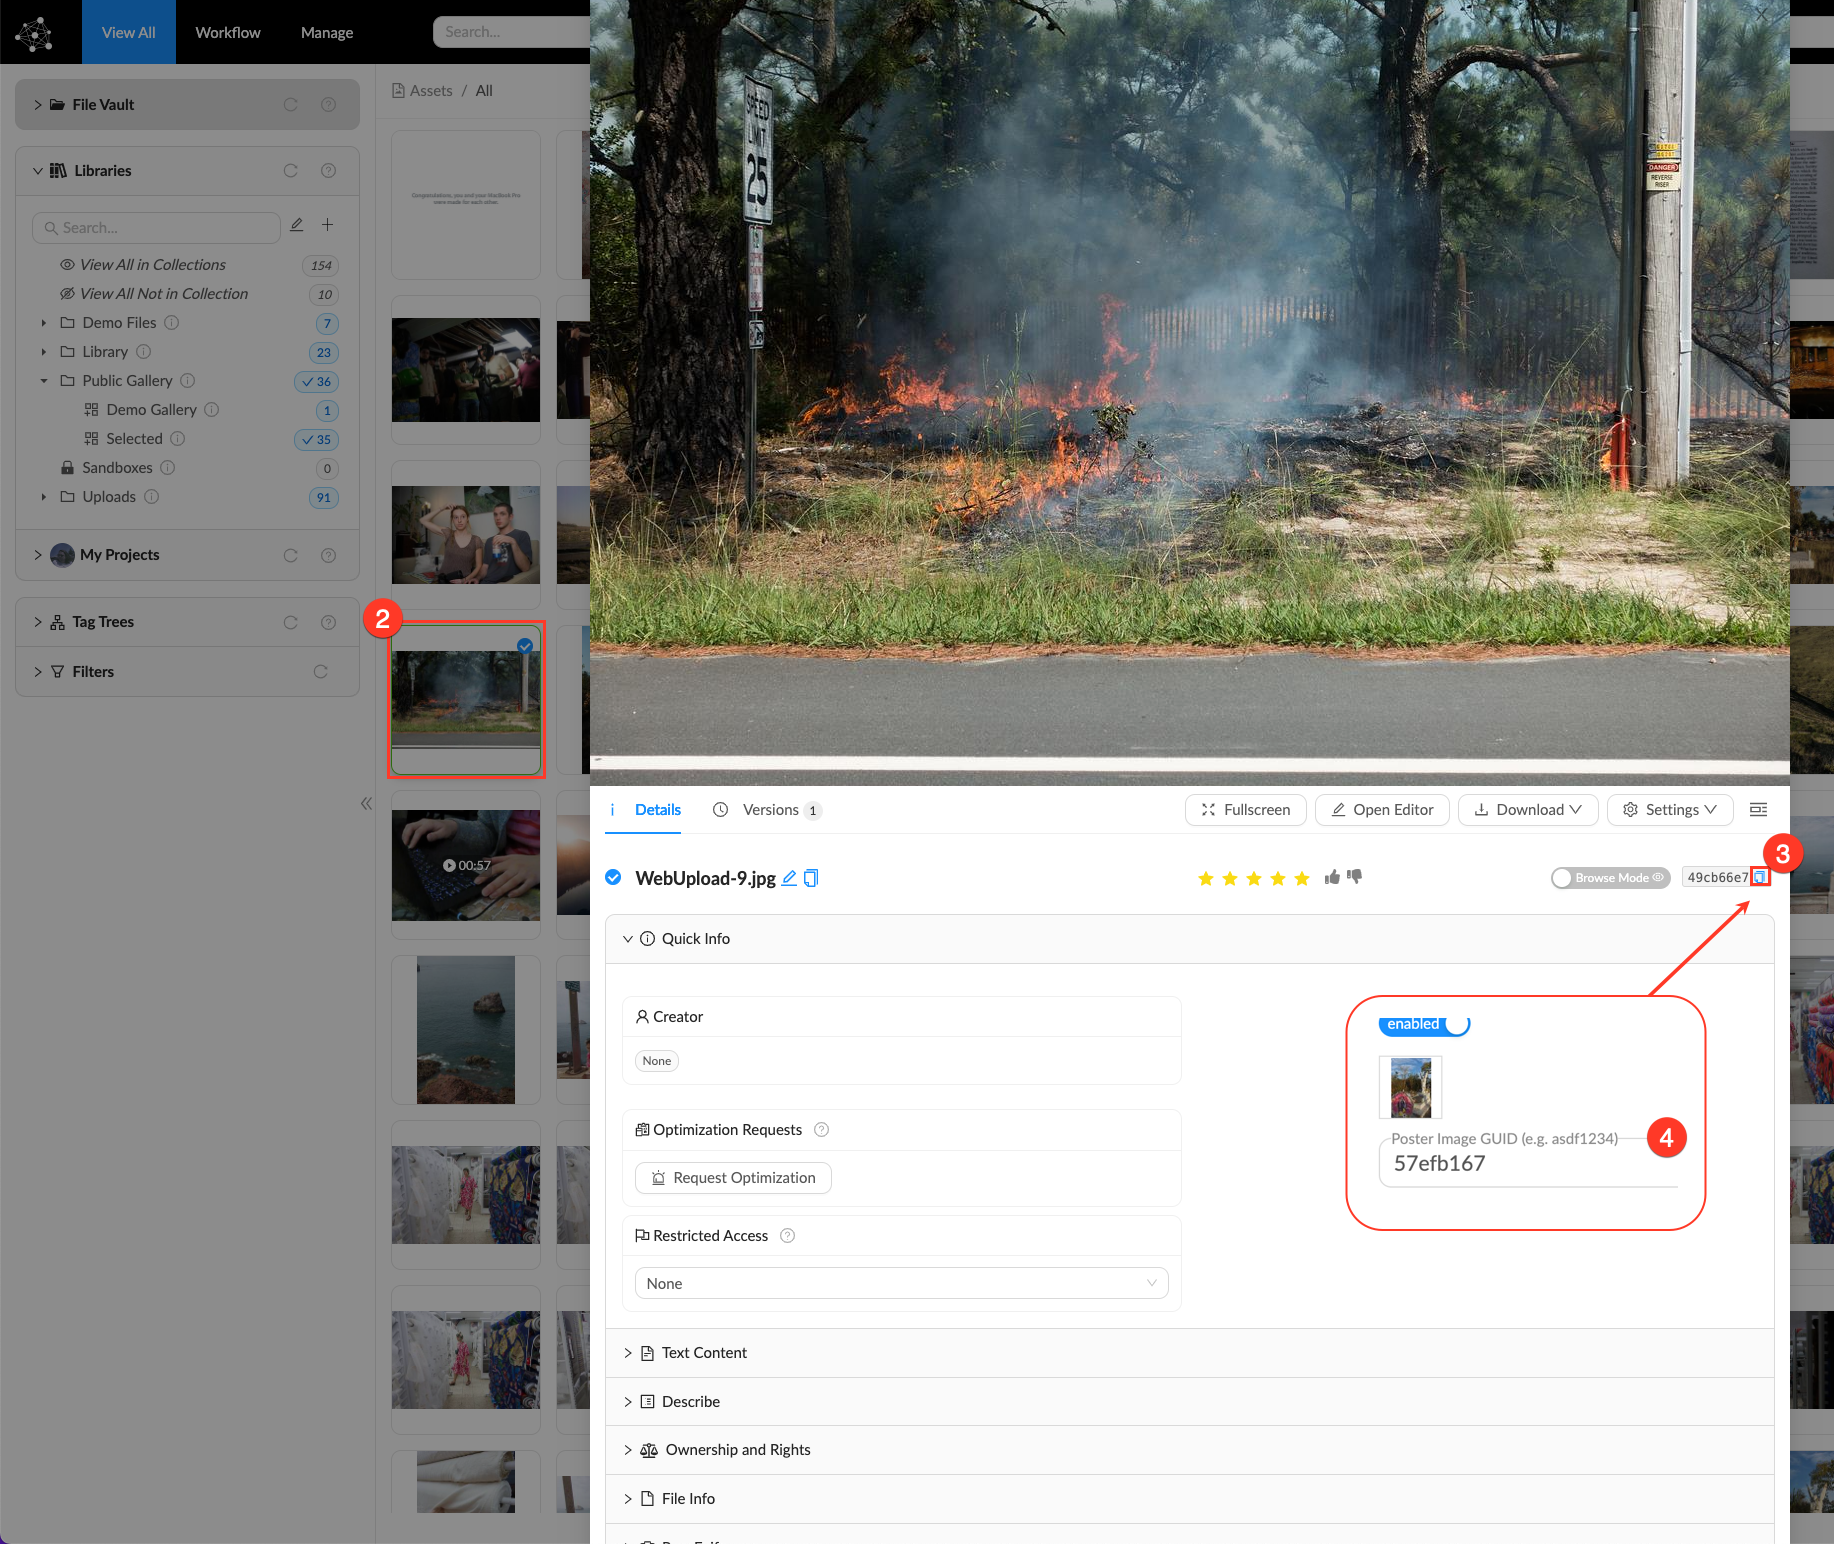Copy the asset GUID 49cb66e7

[x=1760, y=877]
